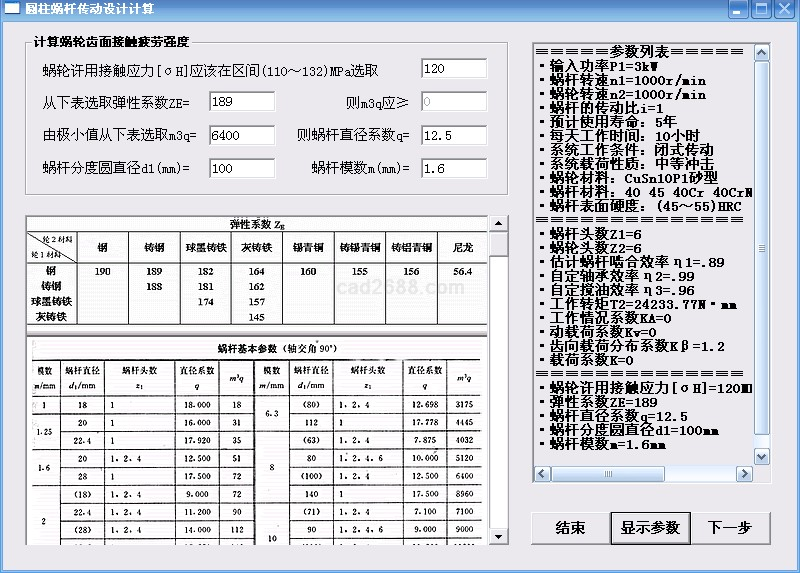This screenshot has width=800, height=573.
Task: Go to next step with 下一步
Action: (x=729, y=527)
